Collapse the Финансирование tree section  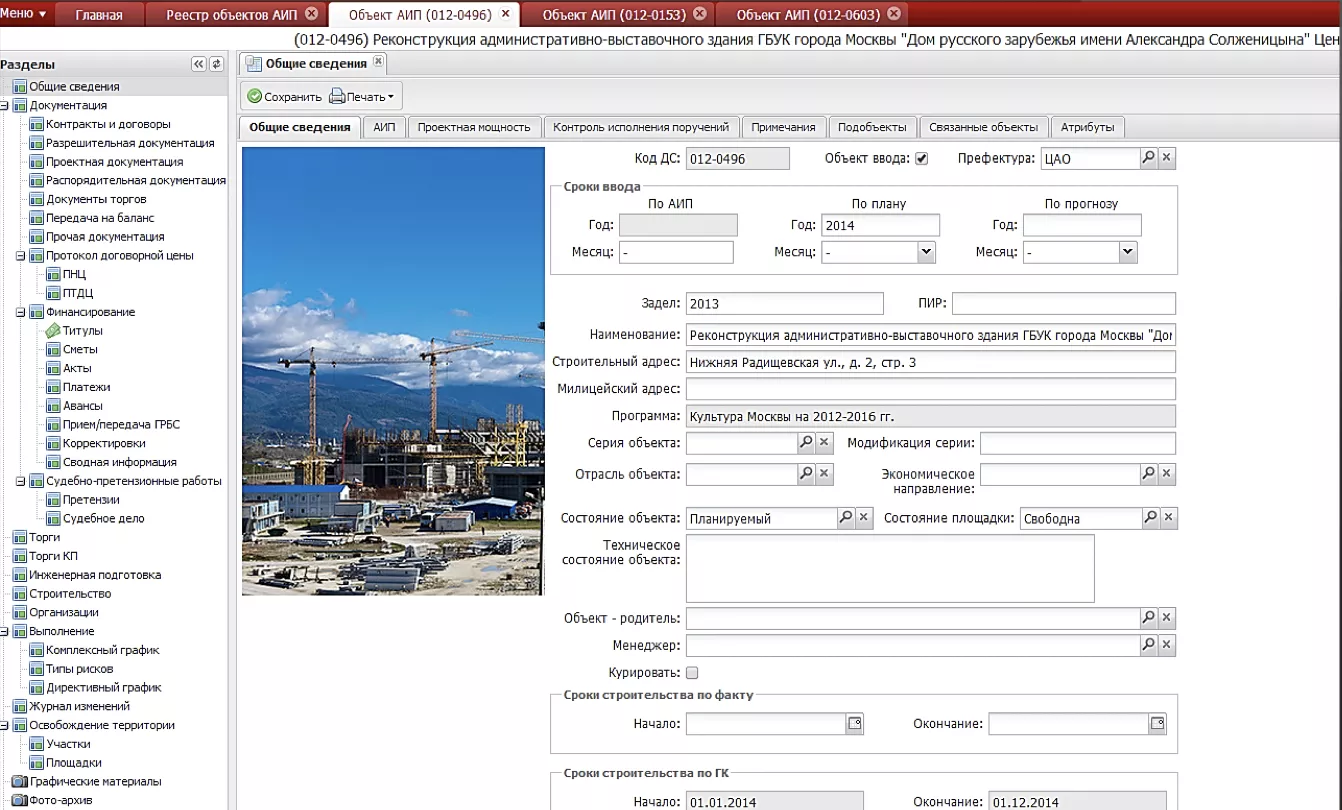click(20, 312)
